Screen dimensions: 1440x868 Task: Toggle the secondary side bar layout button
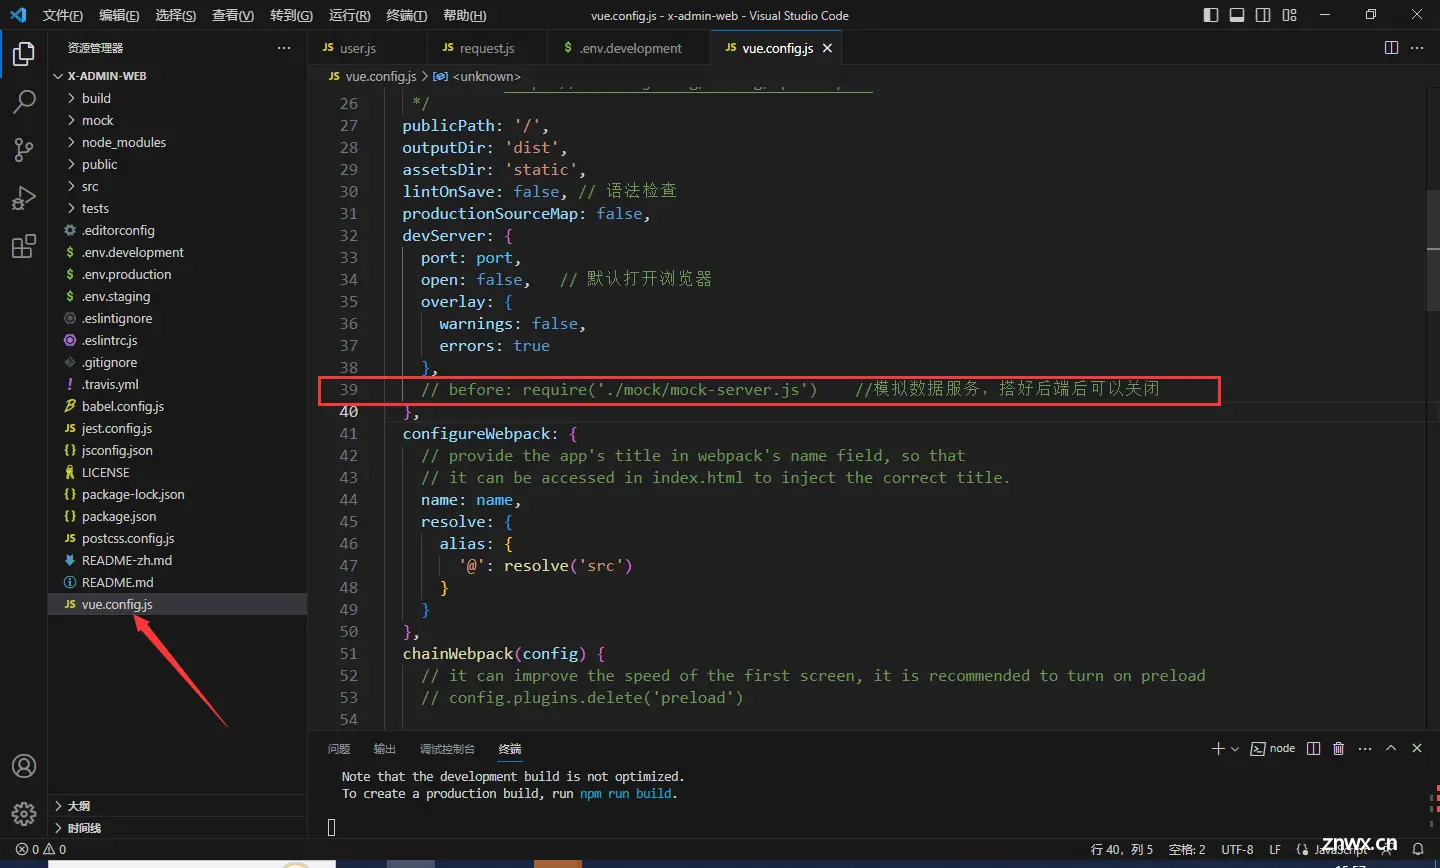click(1263, 15)
